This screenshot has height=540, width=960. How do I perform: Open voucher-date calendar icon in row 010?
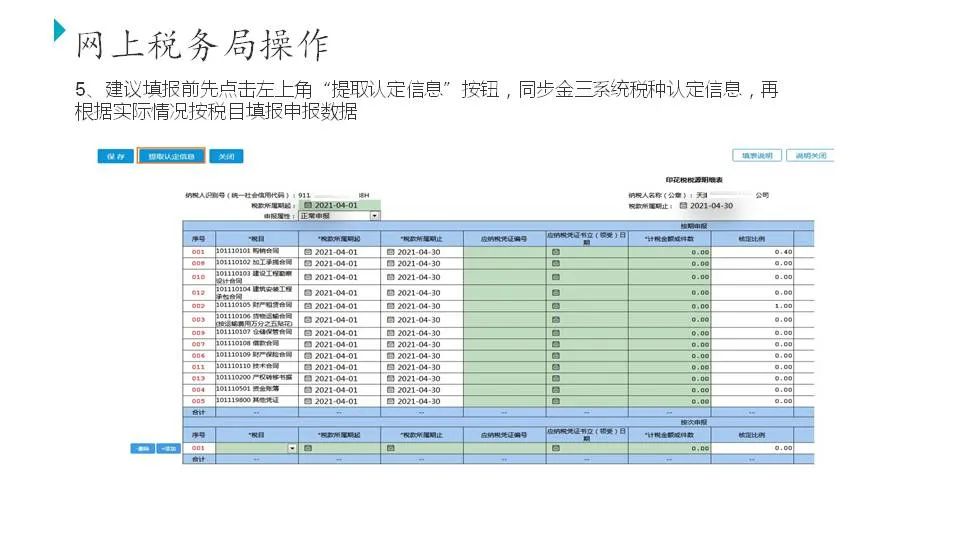point(556,277)
